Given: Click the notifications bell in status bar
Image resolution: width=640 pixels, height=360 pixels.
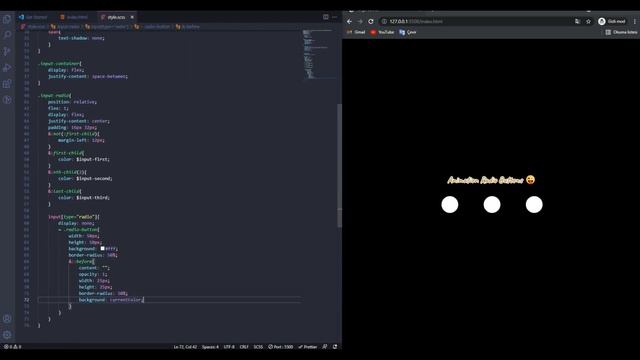Looking at the screenshot, I should [x=335, y=347].
